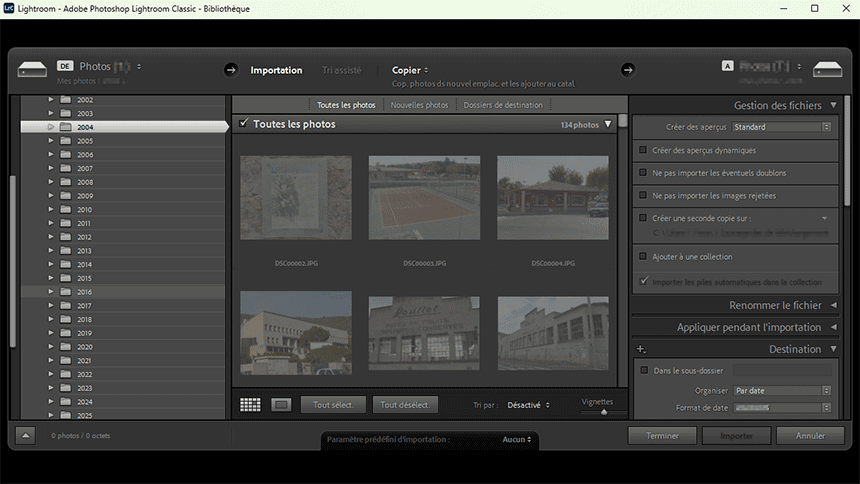The width and height of the screenshot is (860, 484).
Task: Select the Importation mode
Action: click(x=276, y=70)
